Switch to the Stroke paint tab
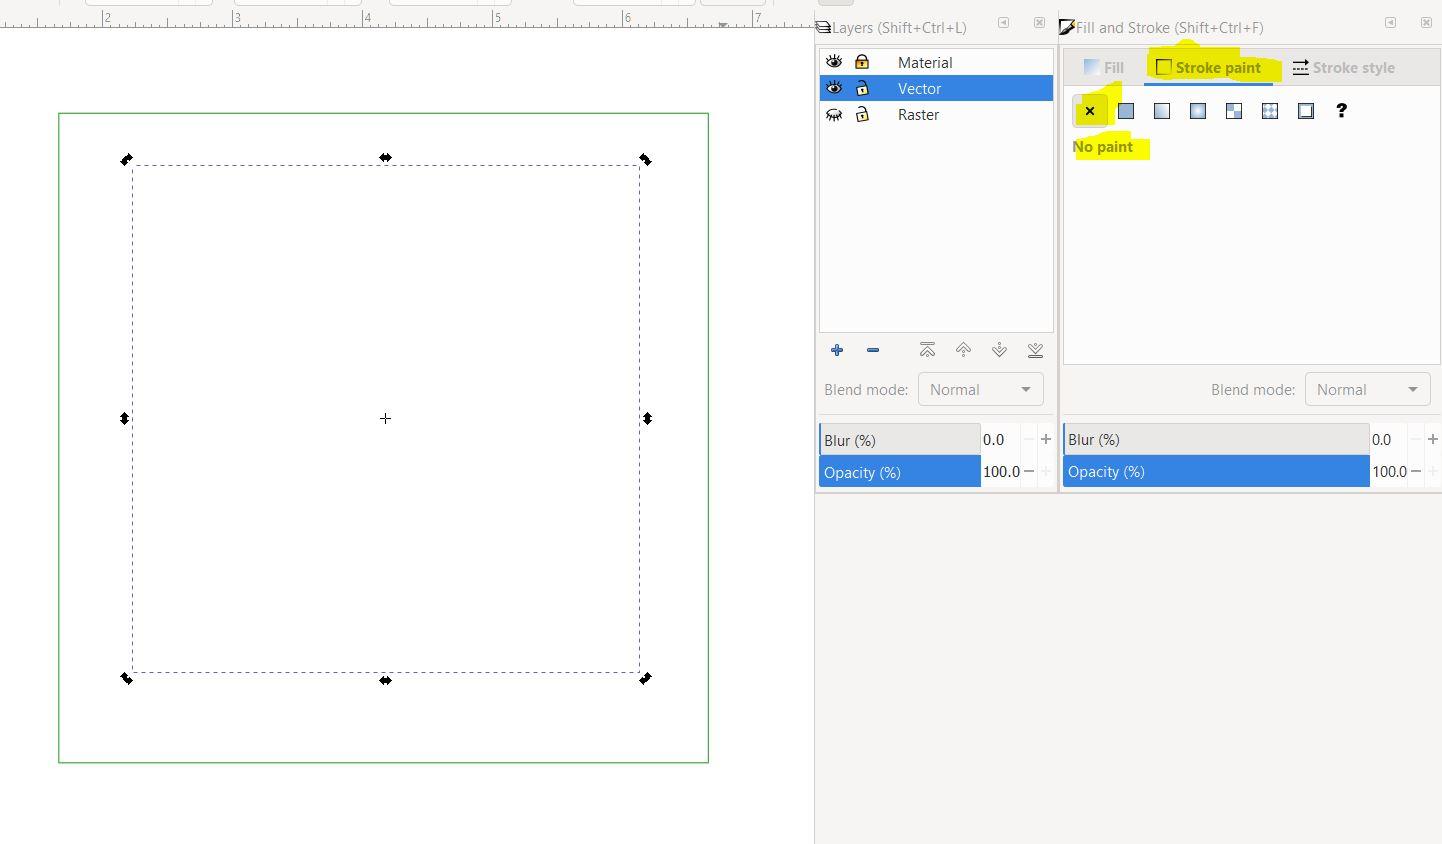Screen dimensions: 1442x844 pyautogui.click(x=1208, y=67)
